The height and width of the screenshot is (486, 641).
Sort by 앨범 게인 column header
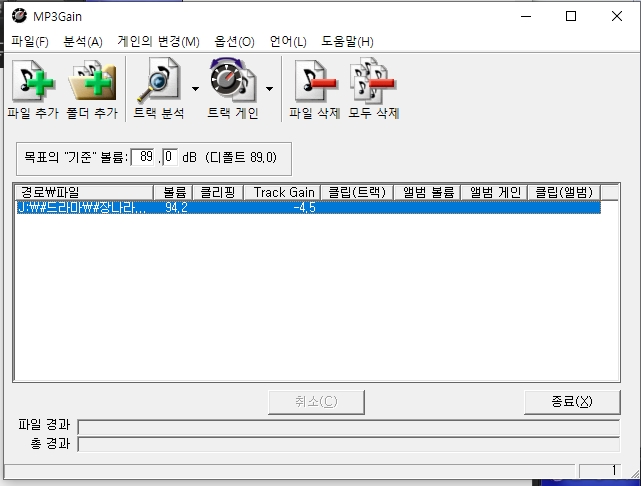pyautogui.click(x=495, y=192)
